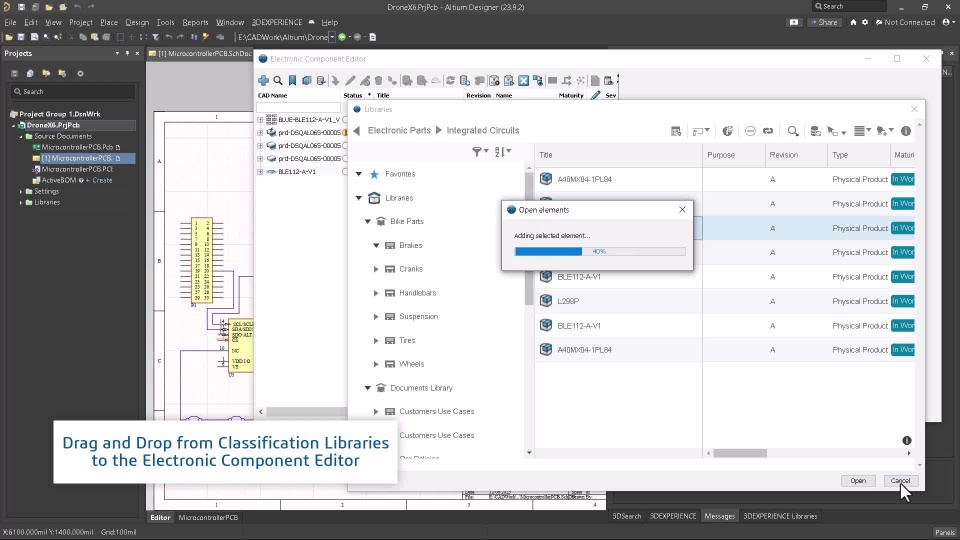Click the pie chart icon in Libraries toolbar

coord(727,131)
